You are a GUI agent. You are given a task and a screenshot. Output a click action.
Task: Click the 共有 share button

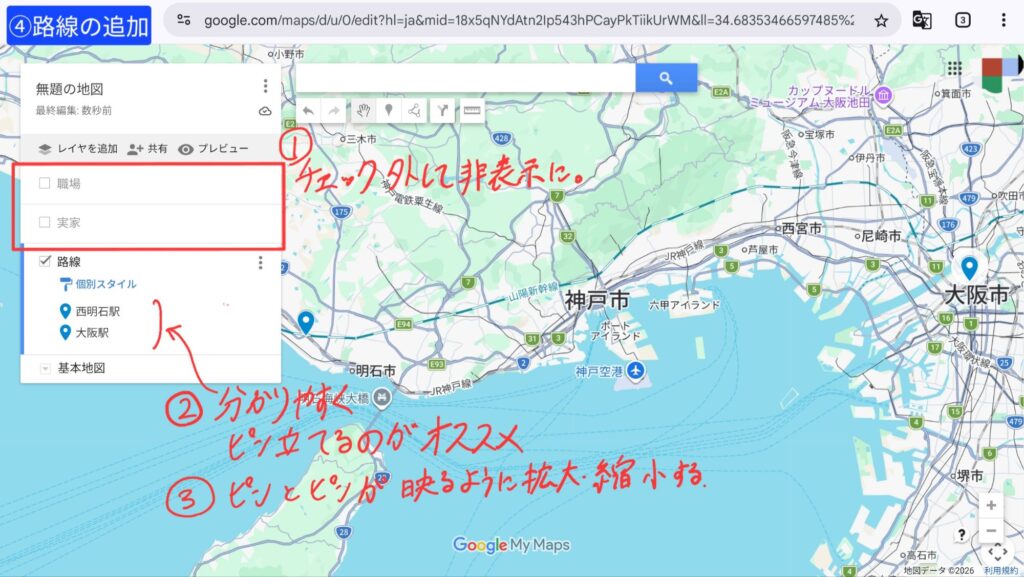tap(147, 149)
